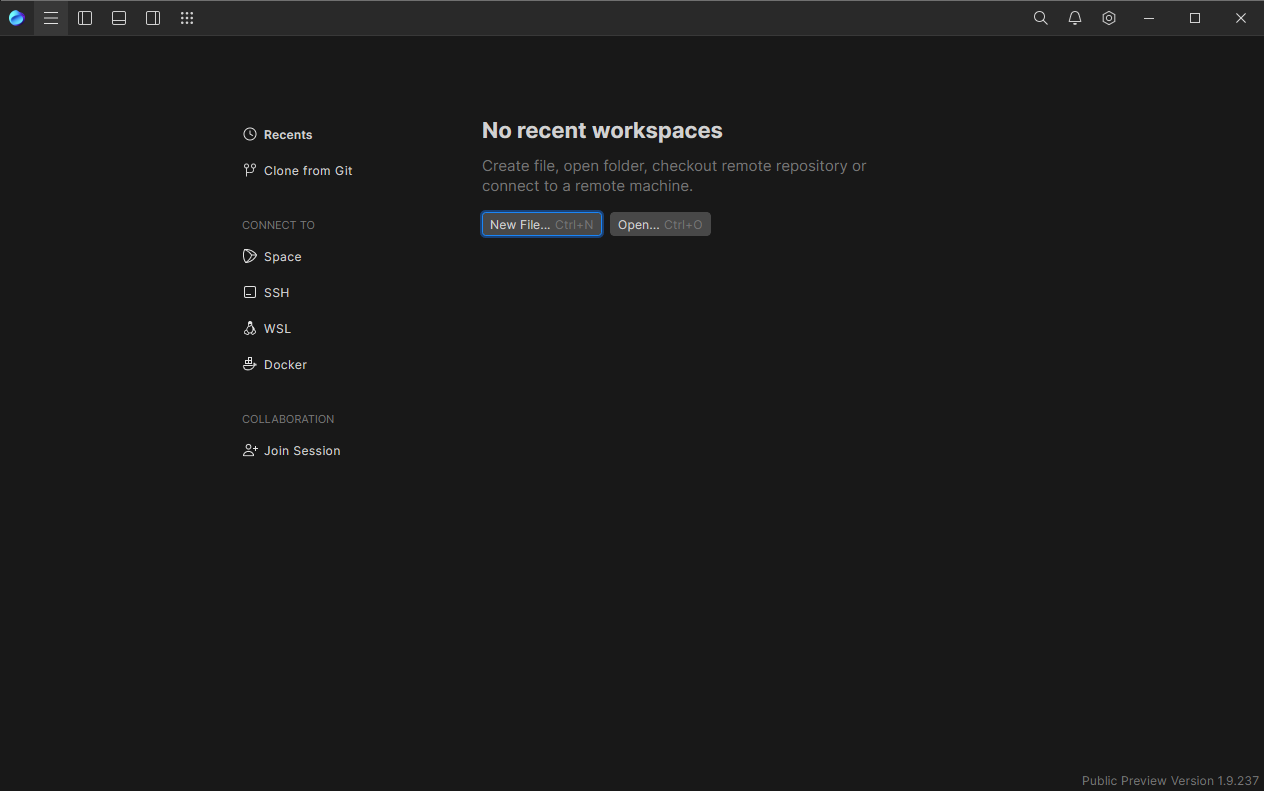Connect to Docker
This screenshot has height=791, width=1264.
(275, 365)
